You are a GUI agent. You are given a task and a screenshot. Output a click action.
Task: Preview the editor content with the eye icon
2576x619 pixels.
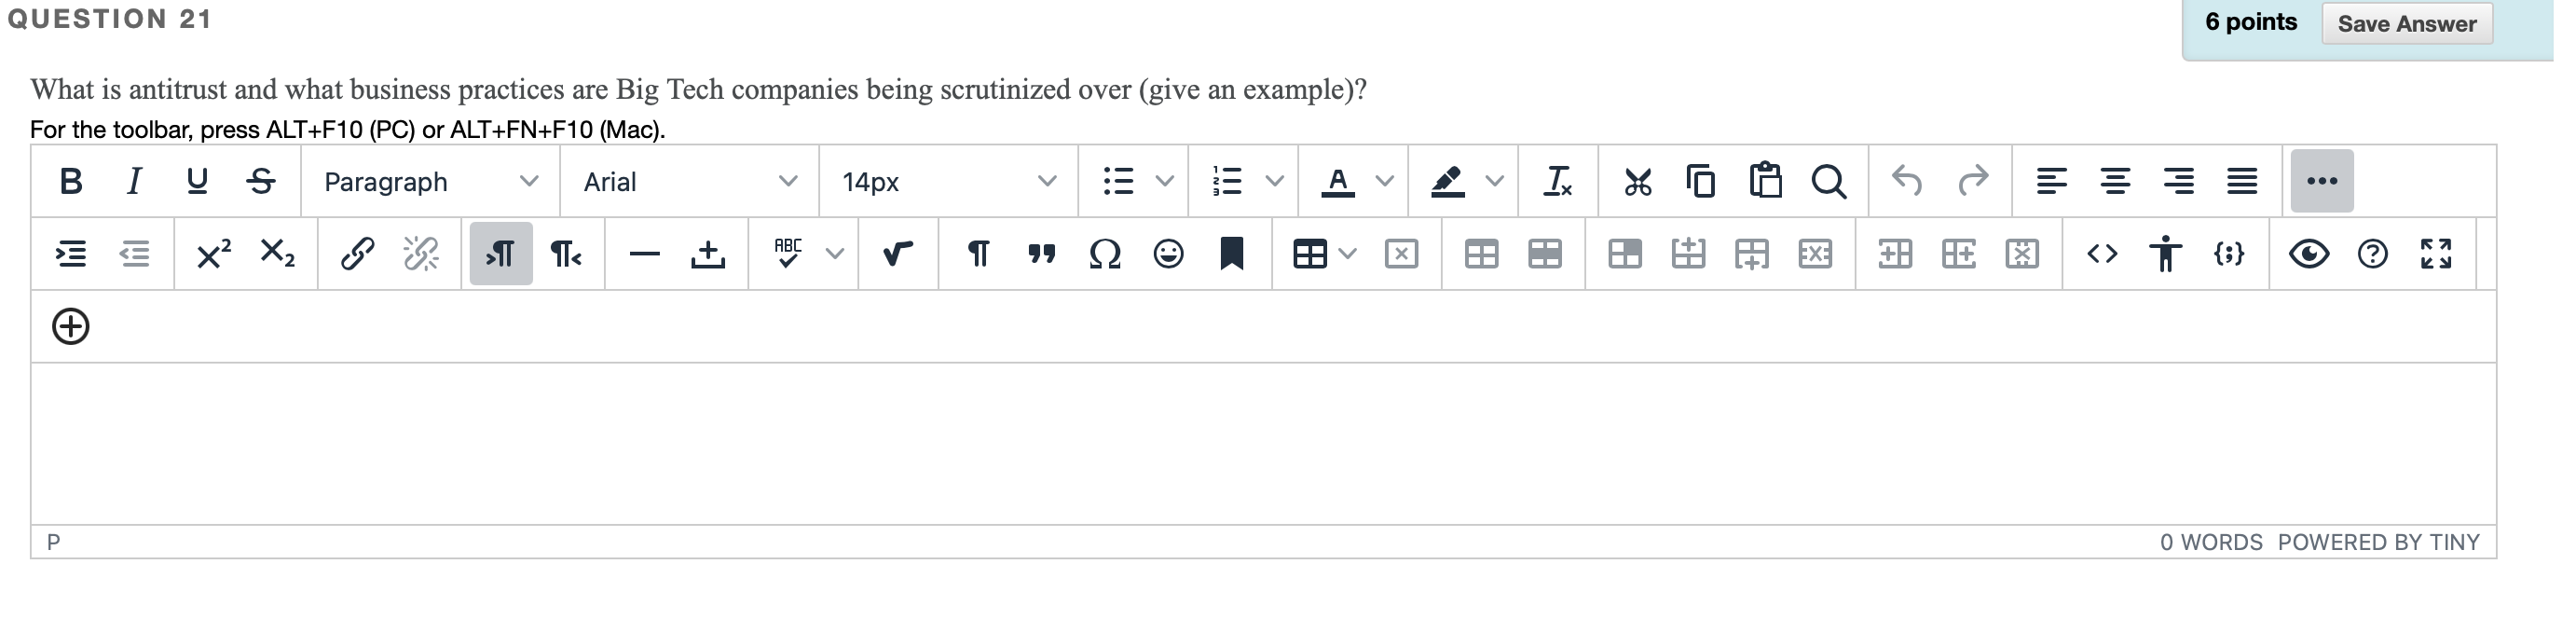coord(2312,254)
